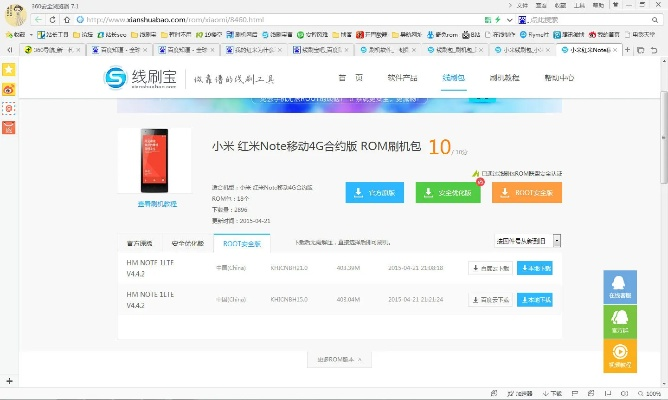
Task: Open the 刷机教程 navigation item
Action: (504, 78)
